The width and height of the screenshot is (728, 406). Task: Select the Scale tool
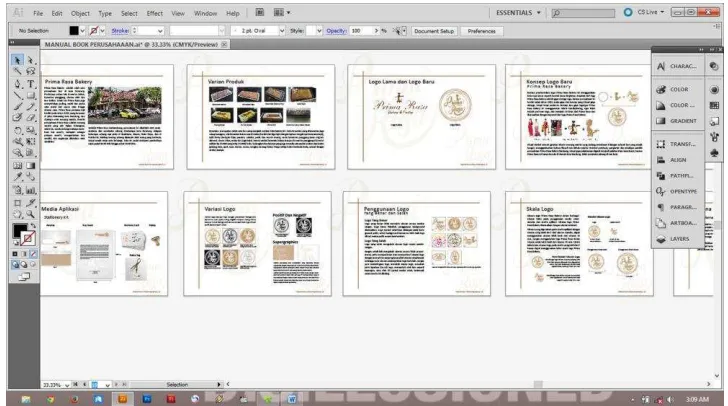point(31,130)
